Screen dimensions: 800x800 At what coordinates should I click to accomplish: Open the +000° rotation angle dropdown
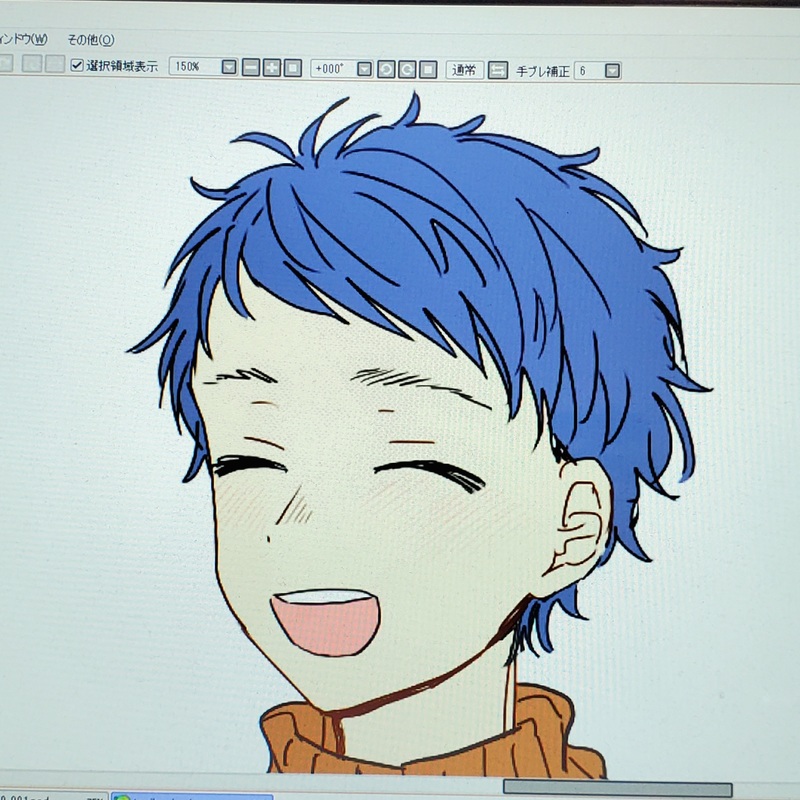coord(364,68)
